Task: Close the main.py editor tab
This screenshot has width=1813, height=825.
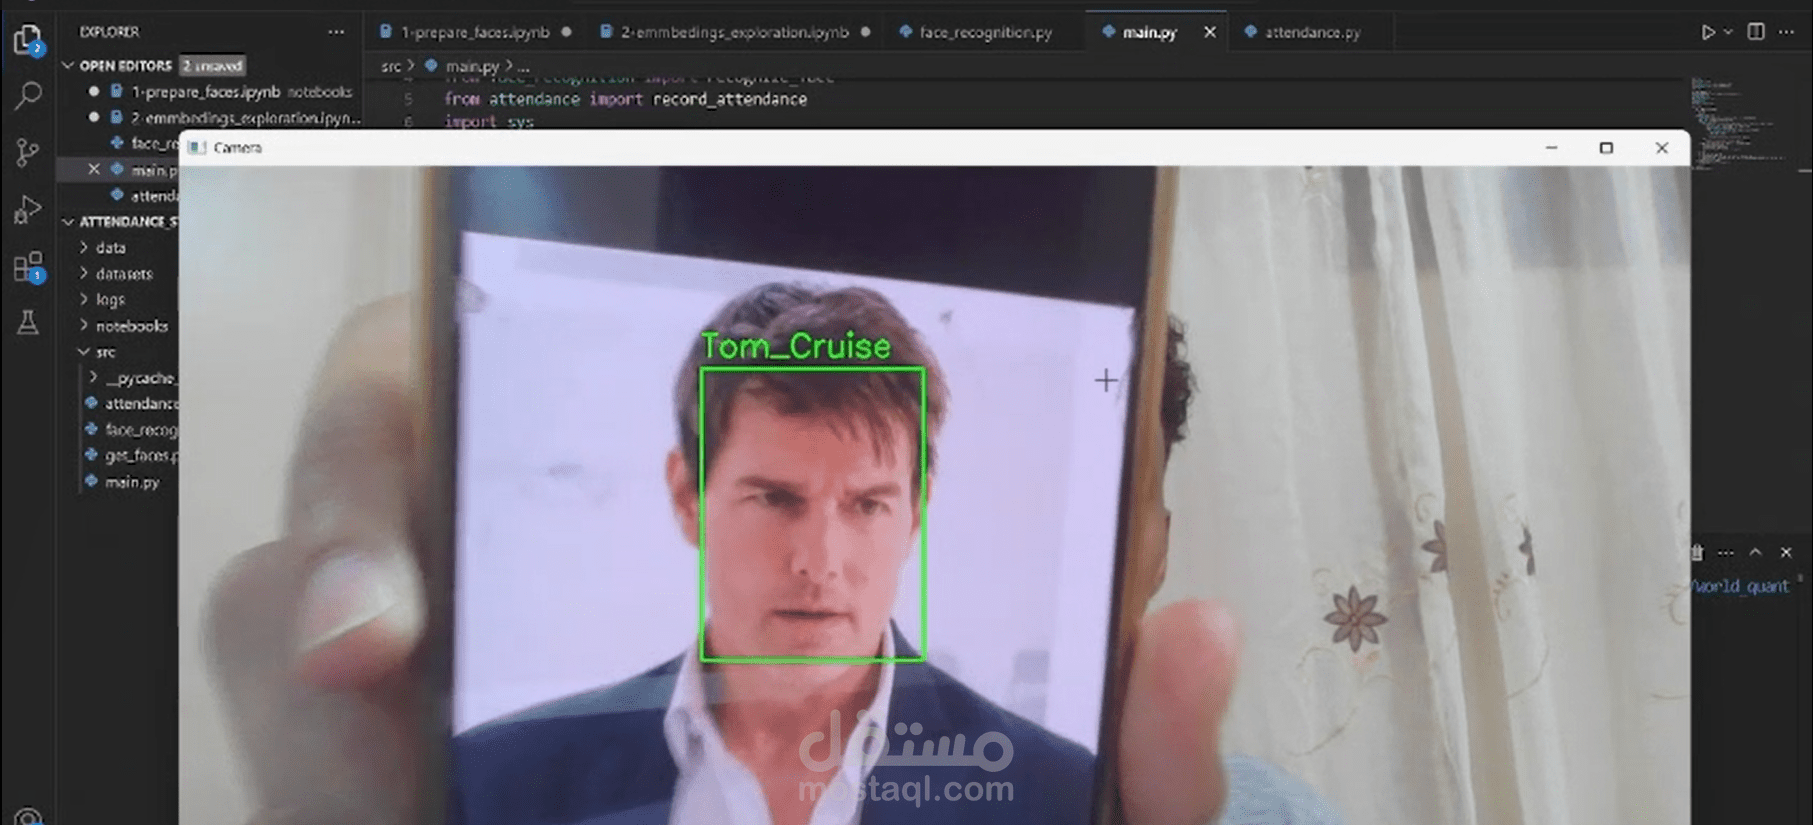Action: coord(1210,32)
